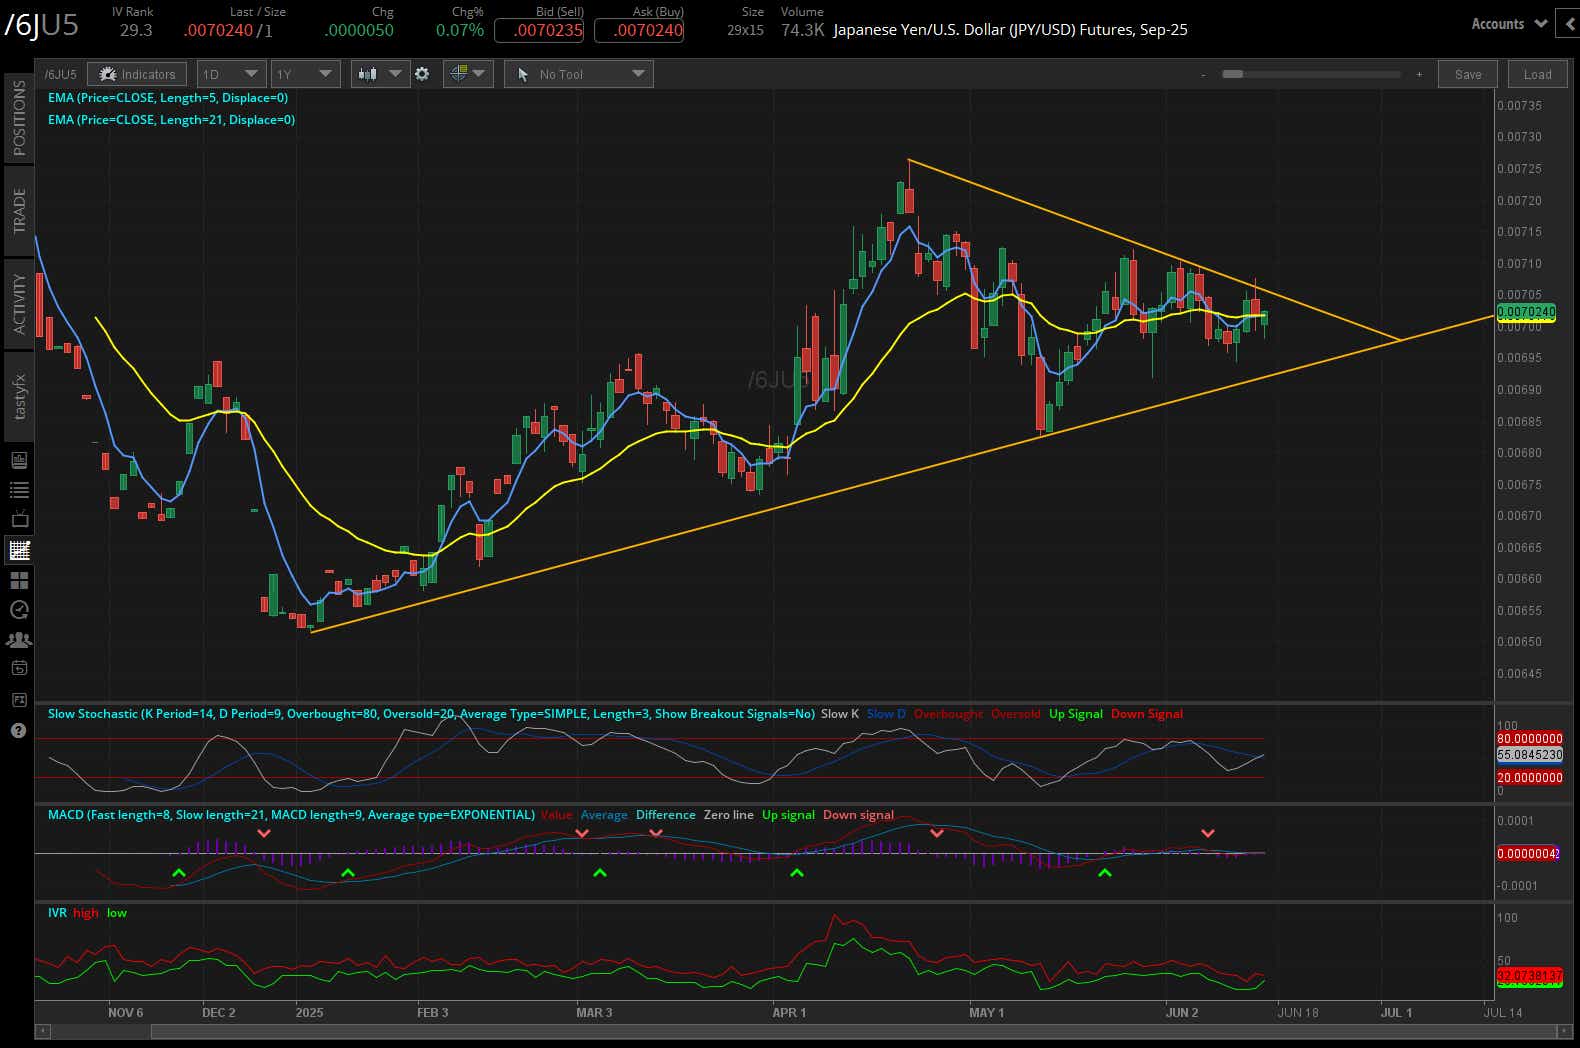Click the /6JU5 symbol field in toolbar

61,74
